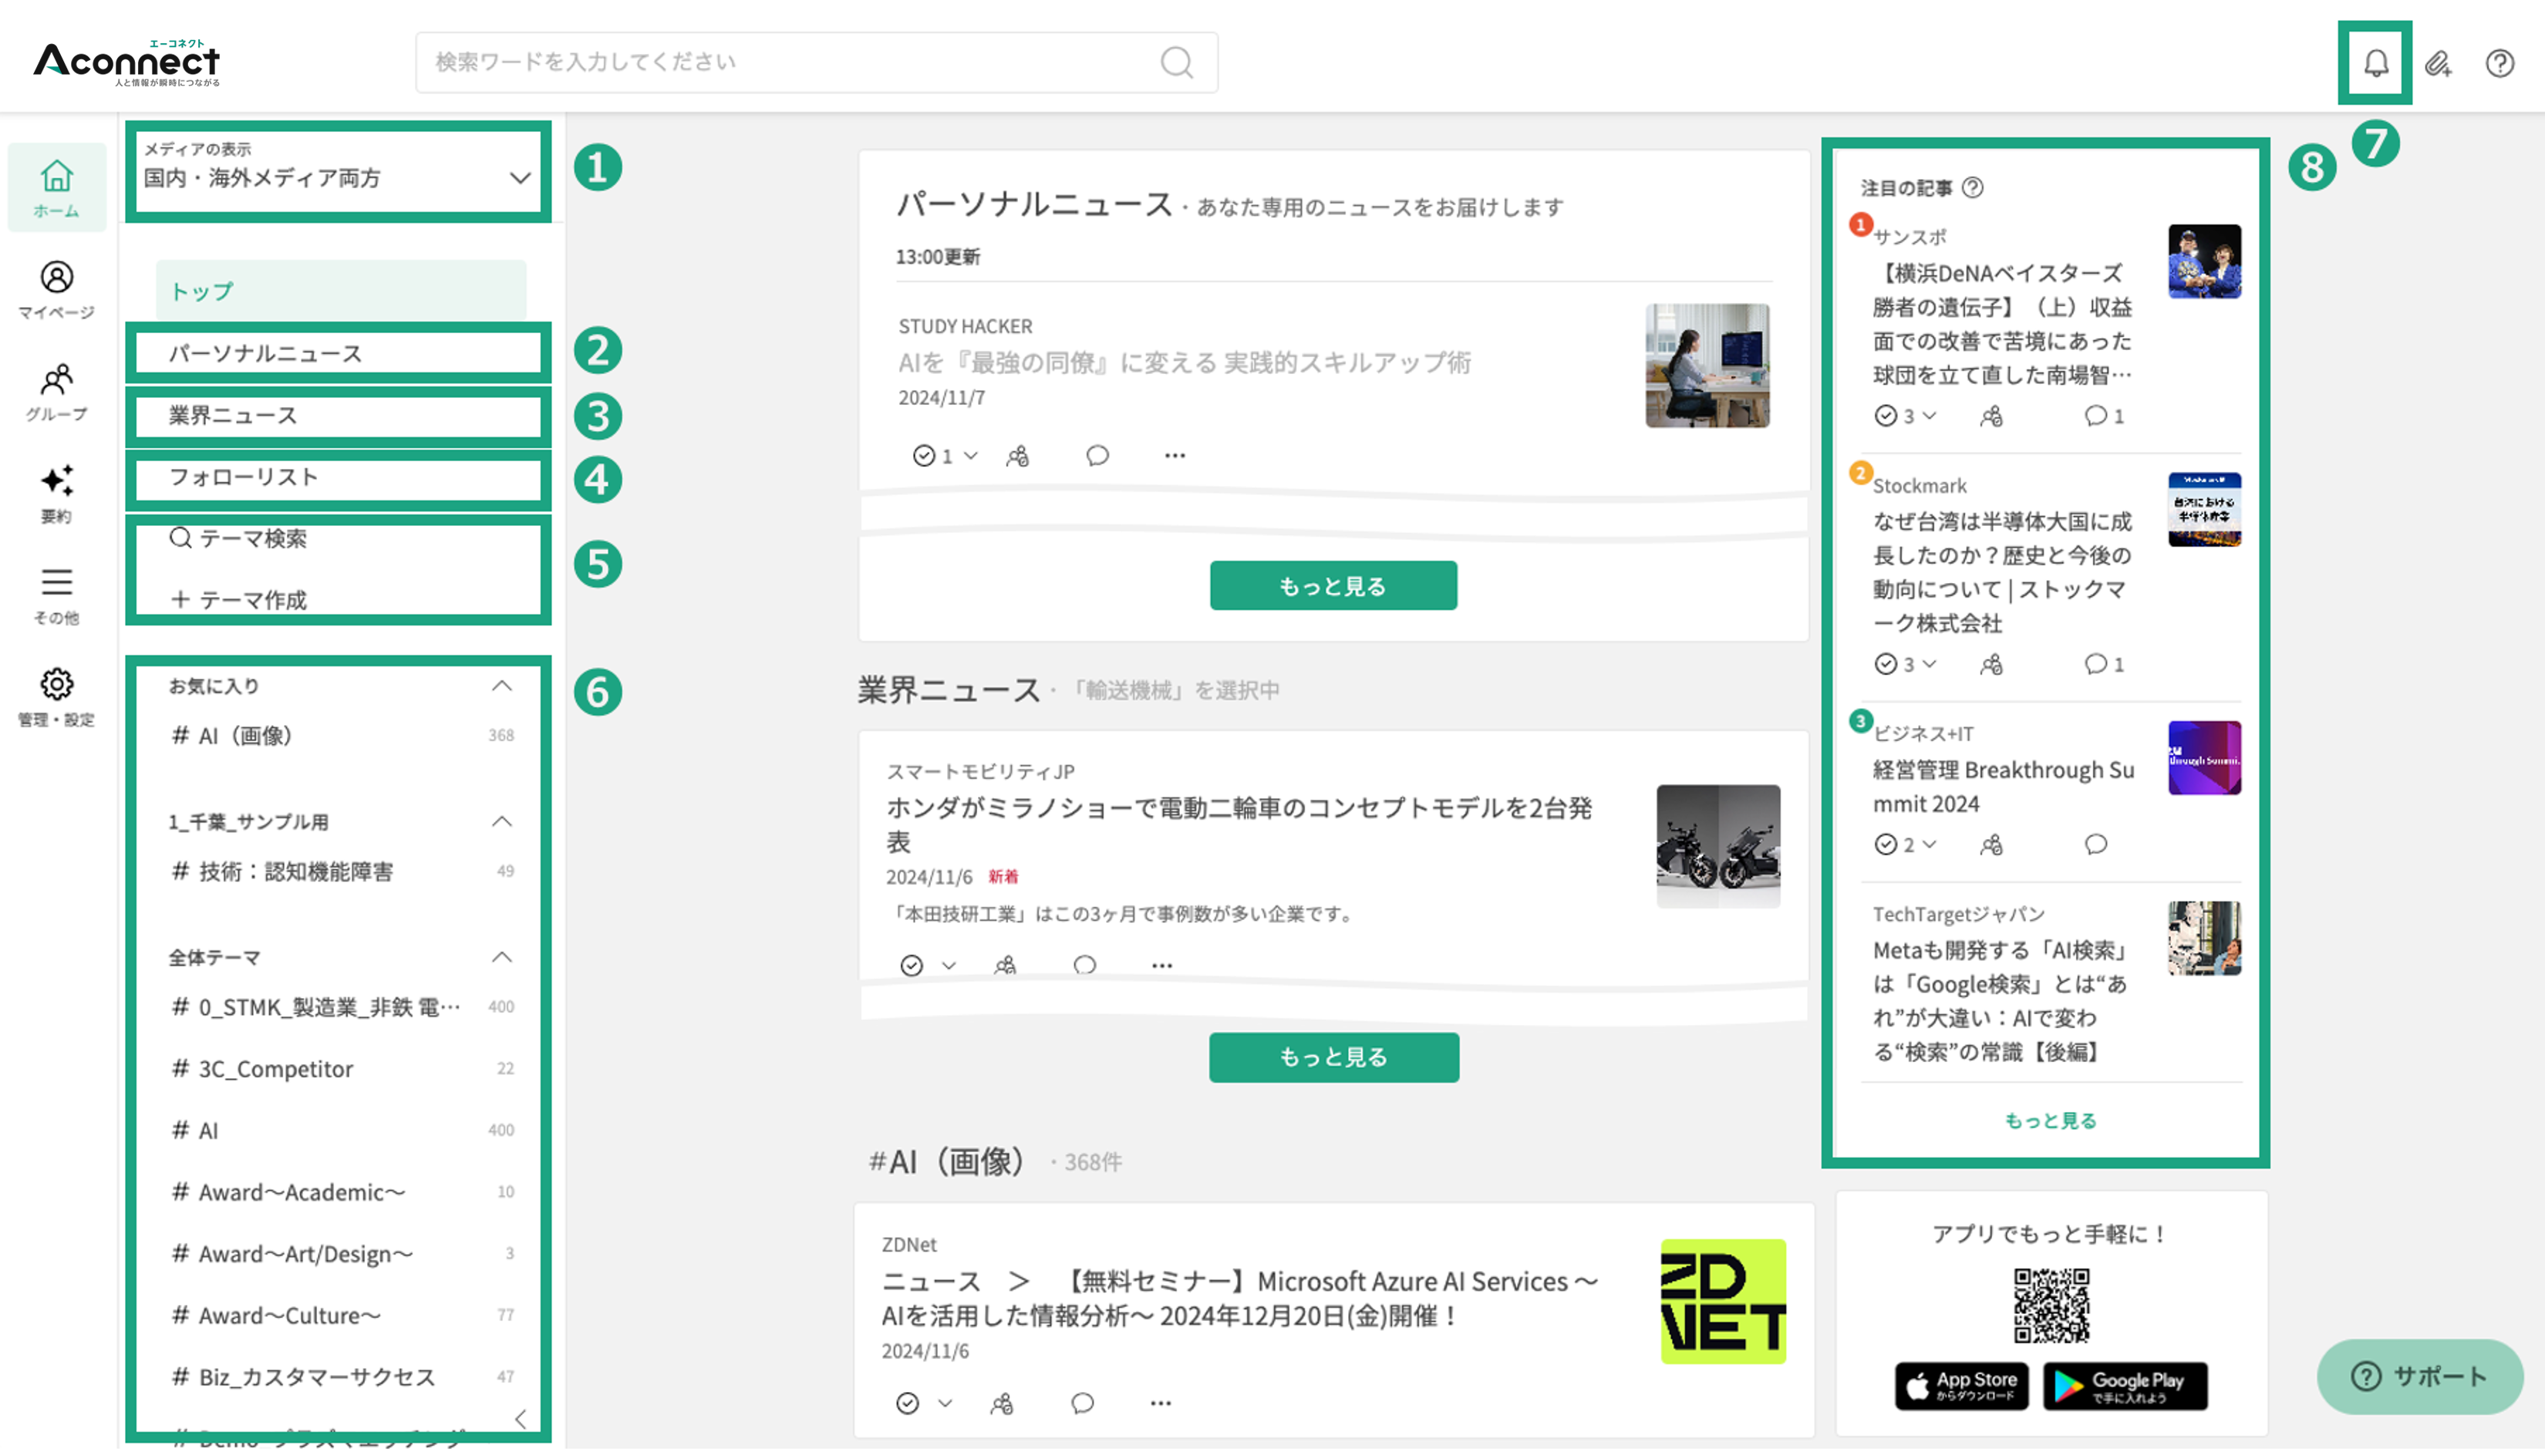Click もっと見る in 注目の記事 panel
Viewport: 2545px width, 1456px height.
click(x=2050, y=1121)
